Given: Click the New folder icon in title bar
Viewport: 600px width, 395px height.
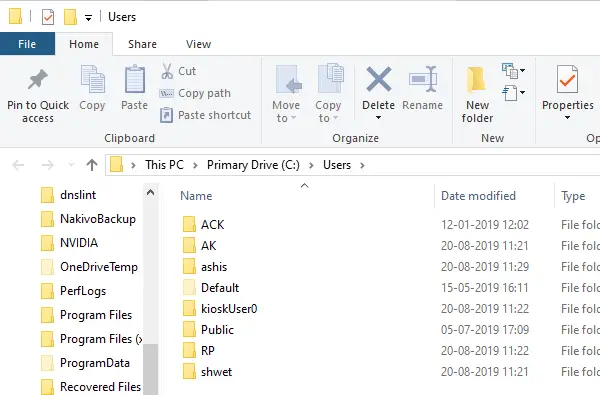Looking at the screenshot, I should click(70, 17).
